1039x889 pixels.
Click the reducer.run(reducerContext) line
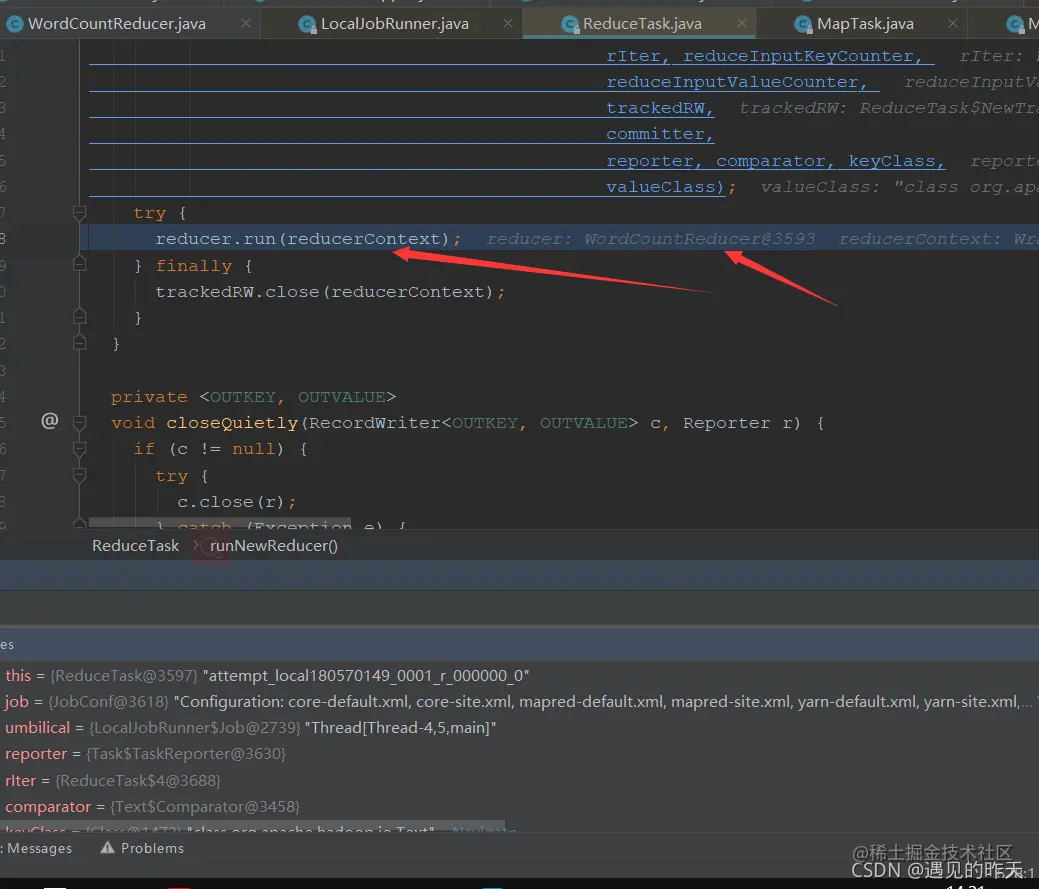coord(308,239)
